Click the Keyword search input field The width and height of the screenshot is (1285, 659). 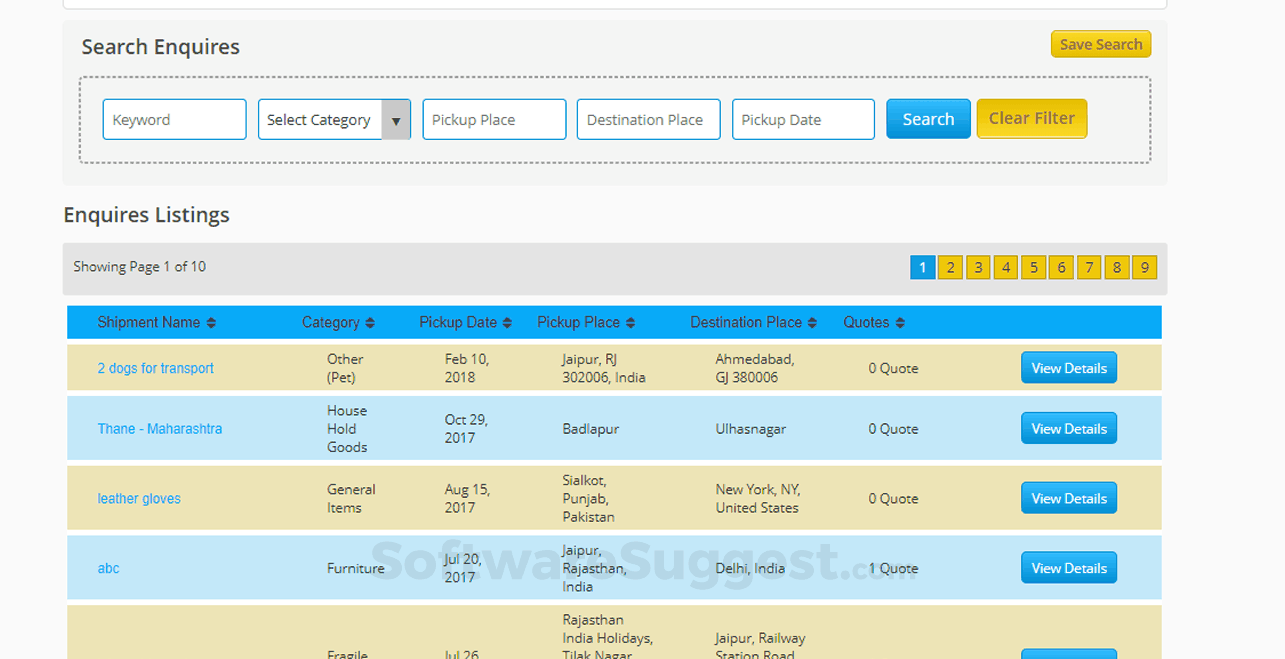coord(174,119)
